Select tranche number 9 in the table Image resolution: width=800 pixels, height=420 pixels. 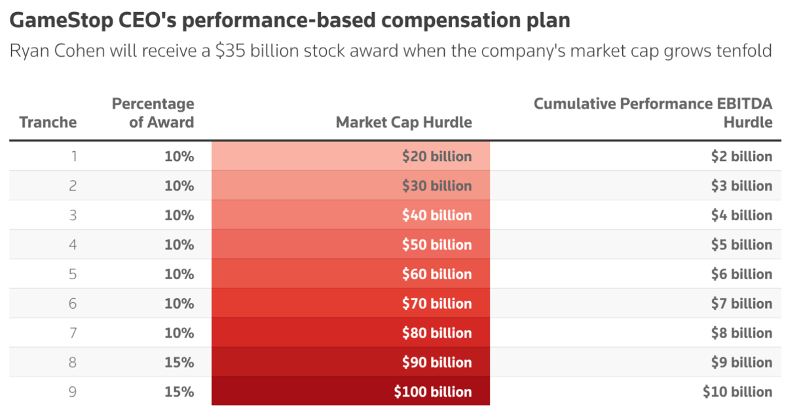click(x=72, y=391)
